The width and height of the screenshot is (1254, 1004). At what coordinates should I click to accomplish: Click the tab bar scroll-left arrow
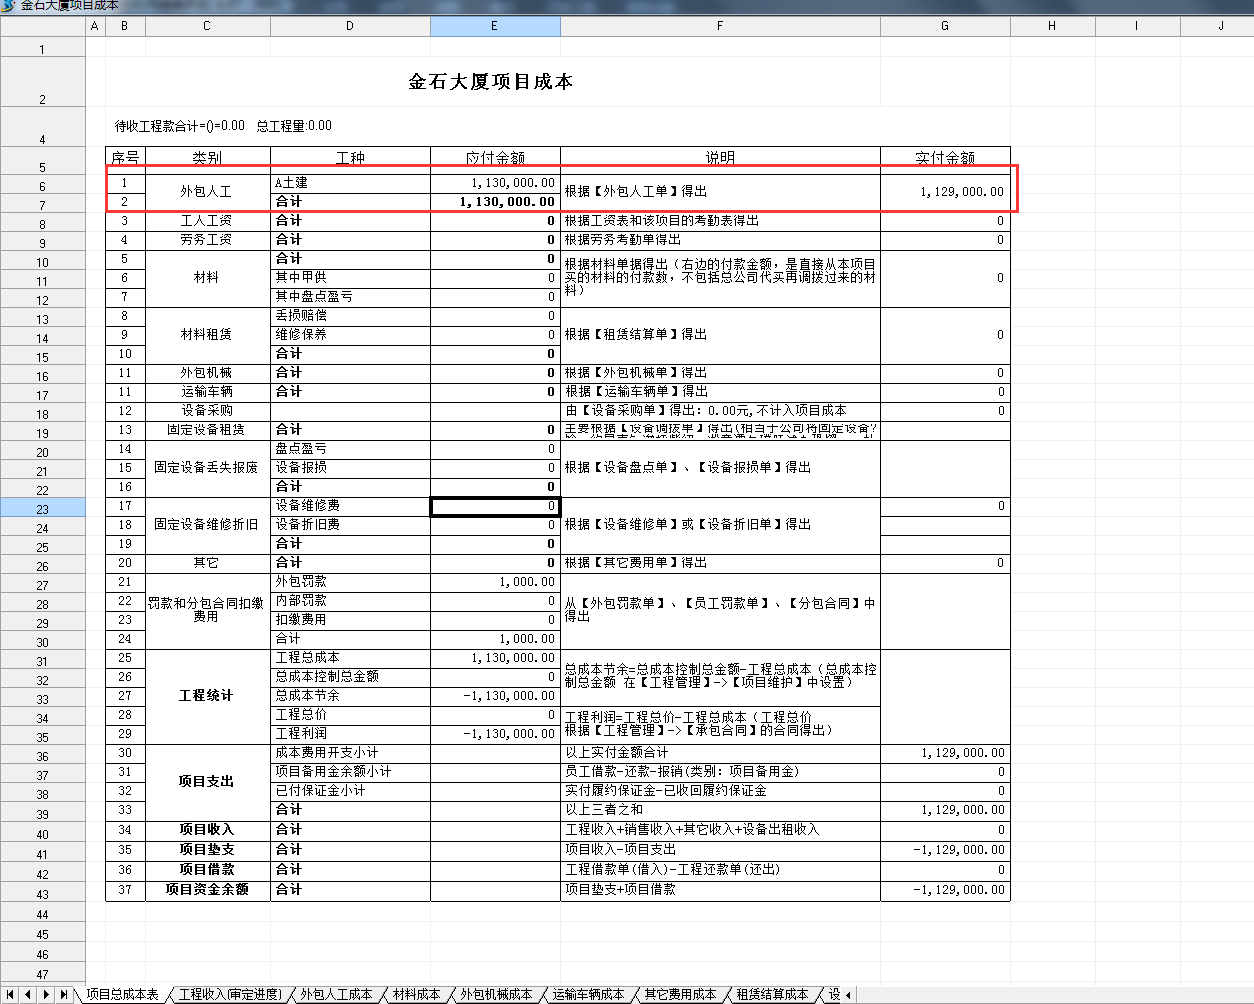848,994
